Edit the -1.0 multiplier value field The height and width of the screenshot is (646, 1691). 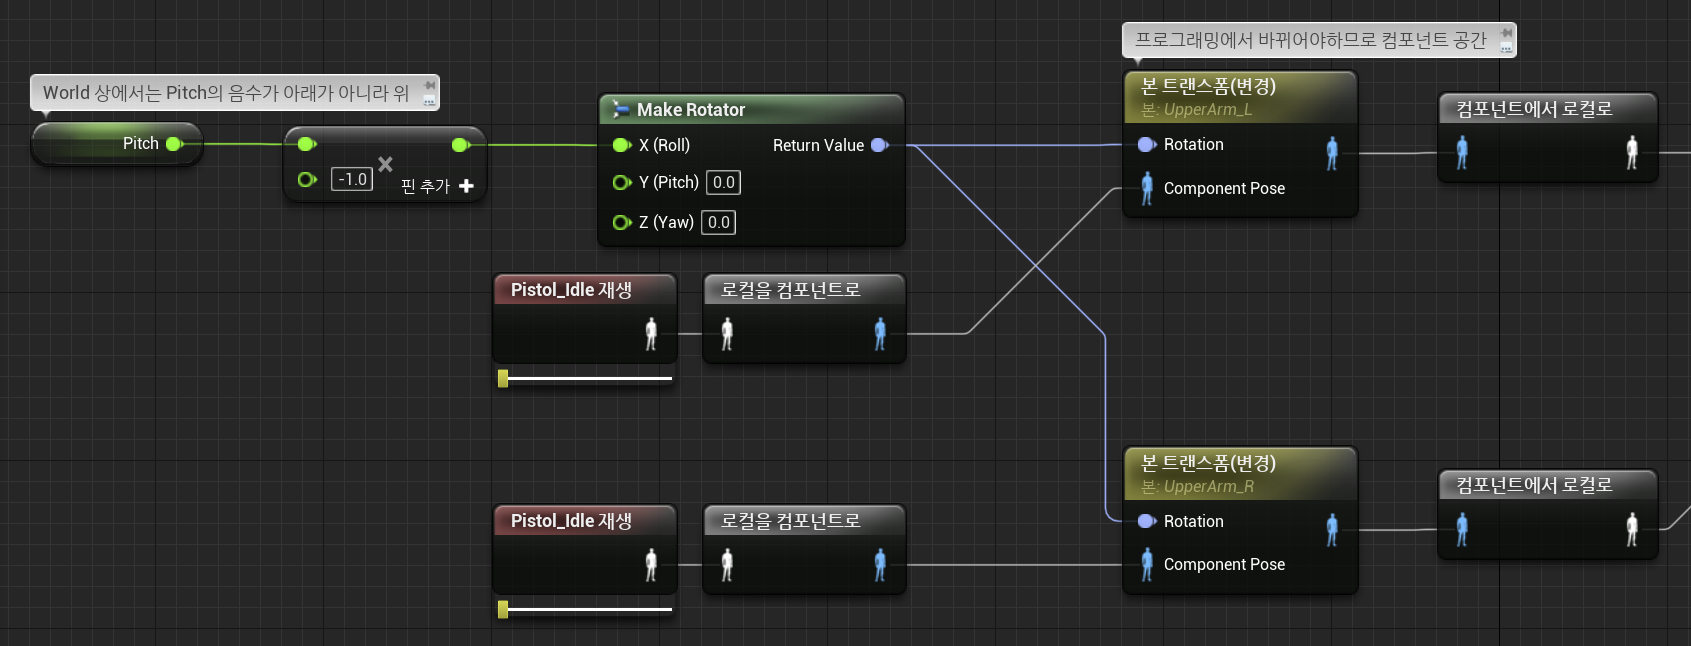(352, 180)
